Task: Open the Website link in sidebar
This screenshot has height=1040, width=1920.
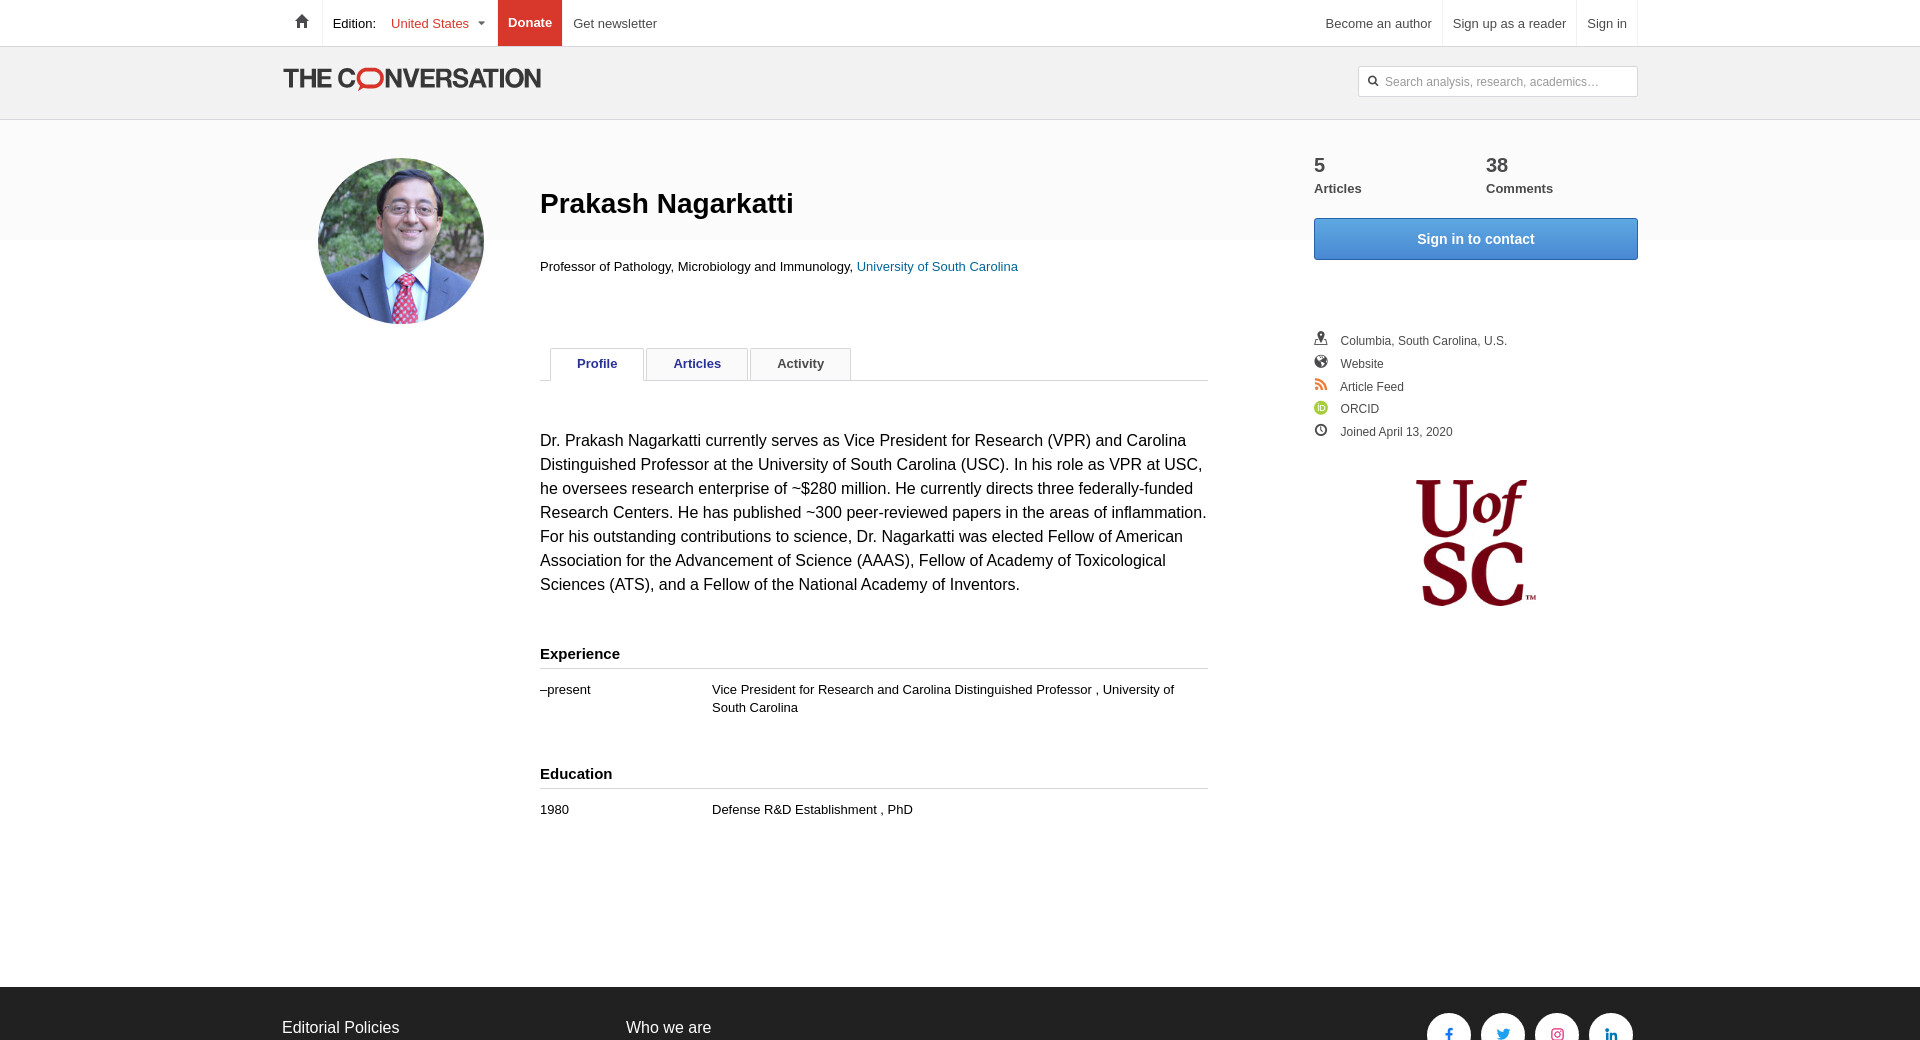Action: 1362,364
